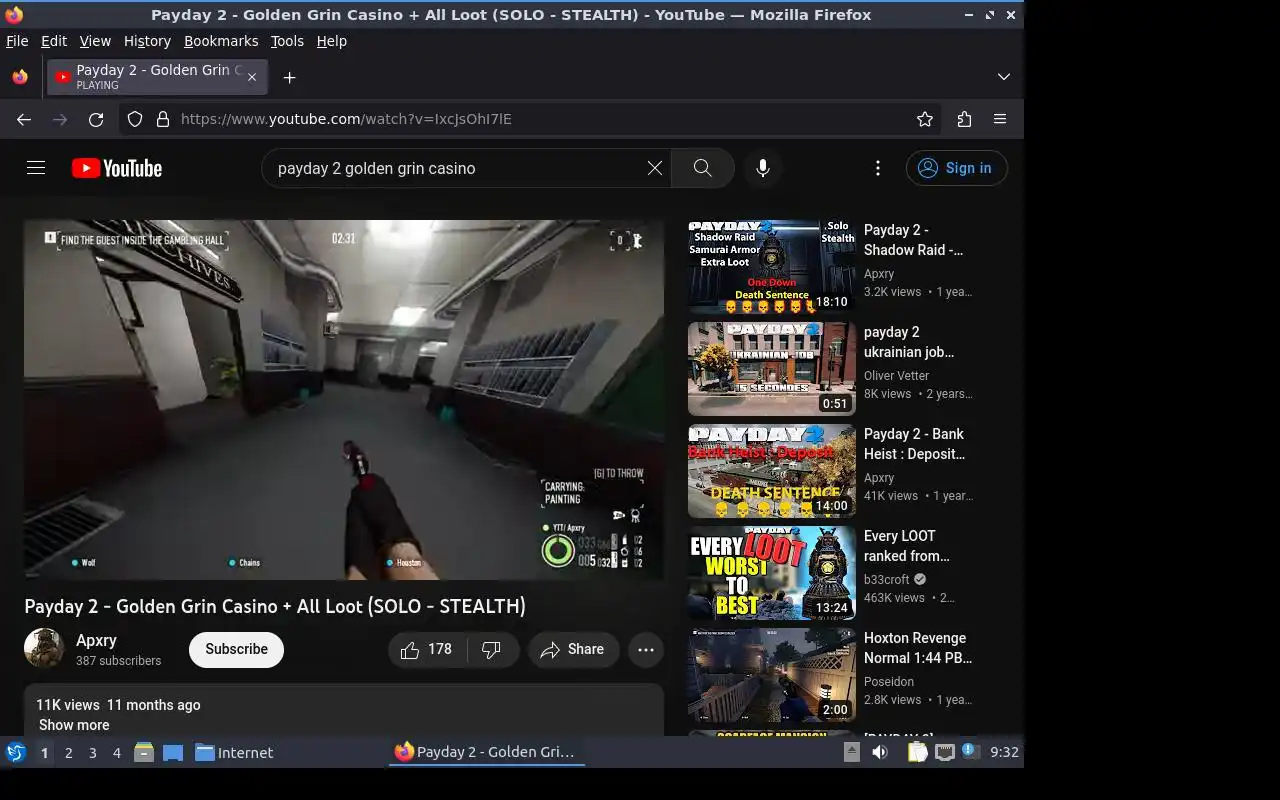Open Firefox View pinned icon
This screenshot has height=800, width=1280.
tap(20, 77)
